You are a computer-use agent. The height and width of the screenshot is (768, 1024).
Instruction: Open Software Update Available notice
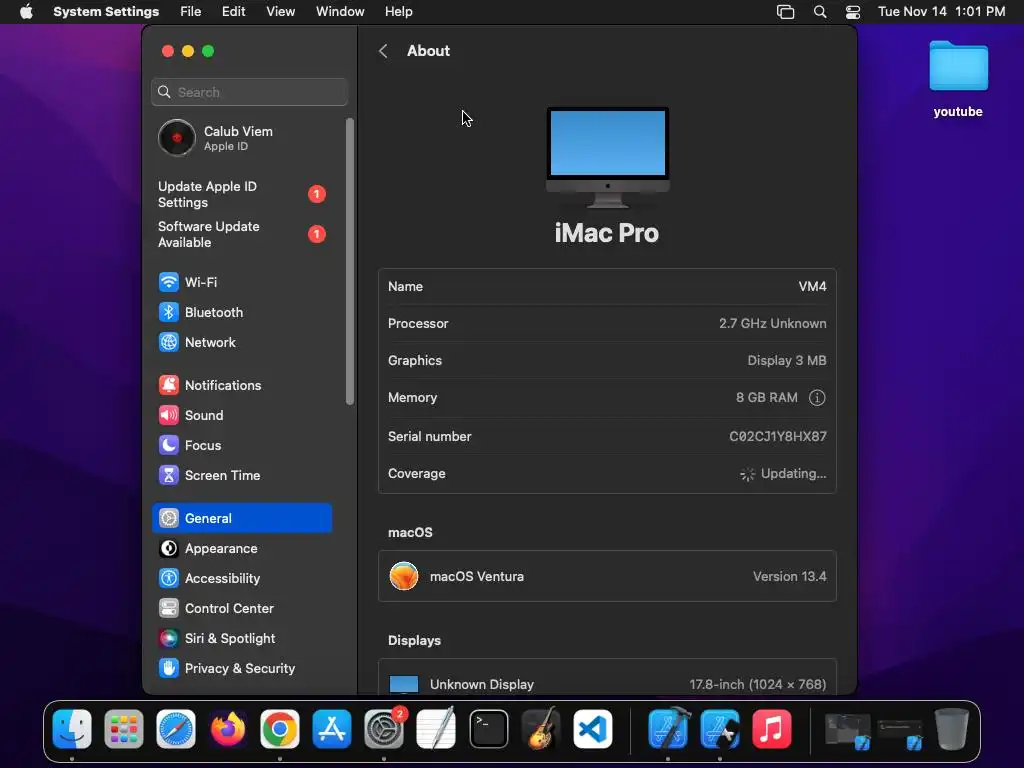[242, 234]
